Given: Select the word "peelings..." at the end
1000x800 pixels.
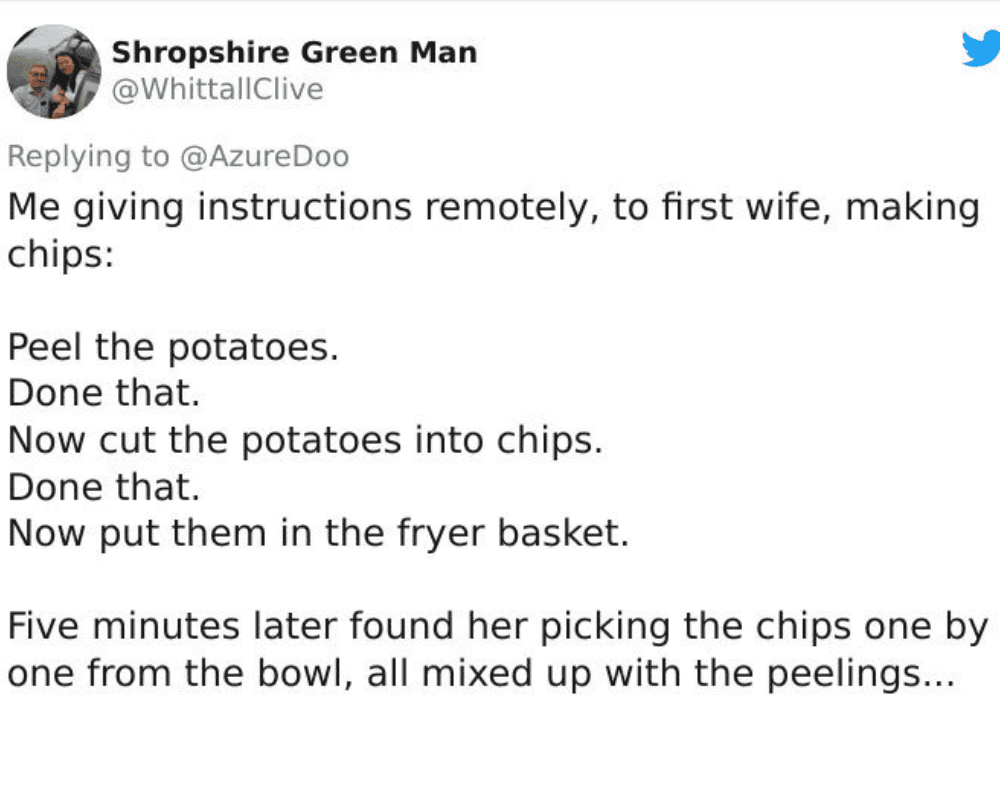Looking at the screenshot, I should (861, 675).
